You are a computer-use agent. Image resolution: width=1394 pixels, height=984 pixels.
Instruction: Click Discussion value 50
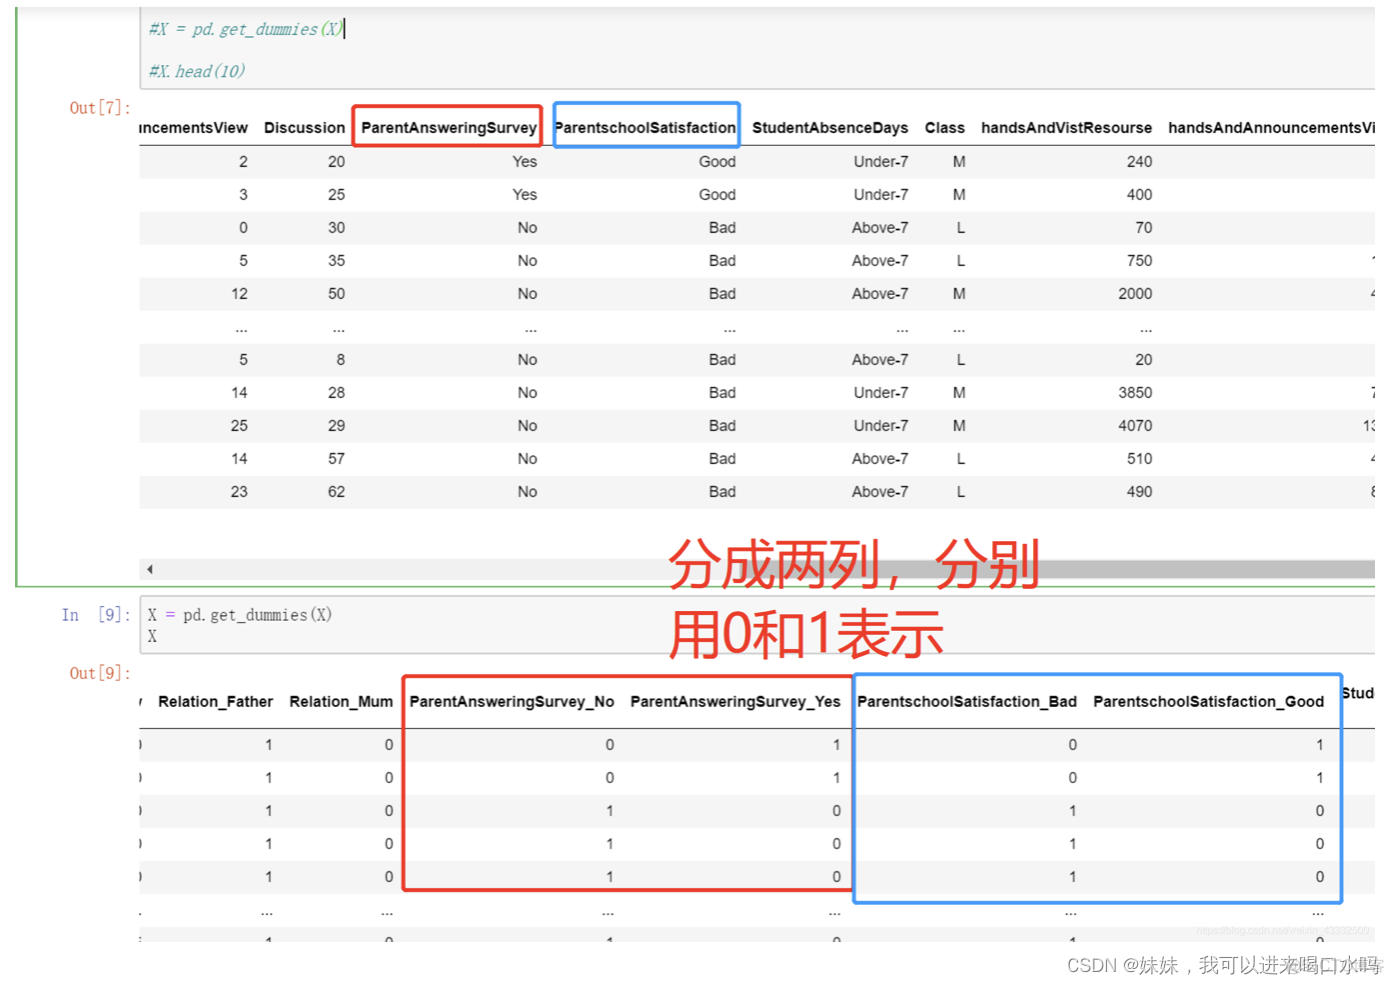[336, 294]
